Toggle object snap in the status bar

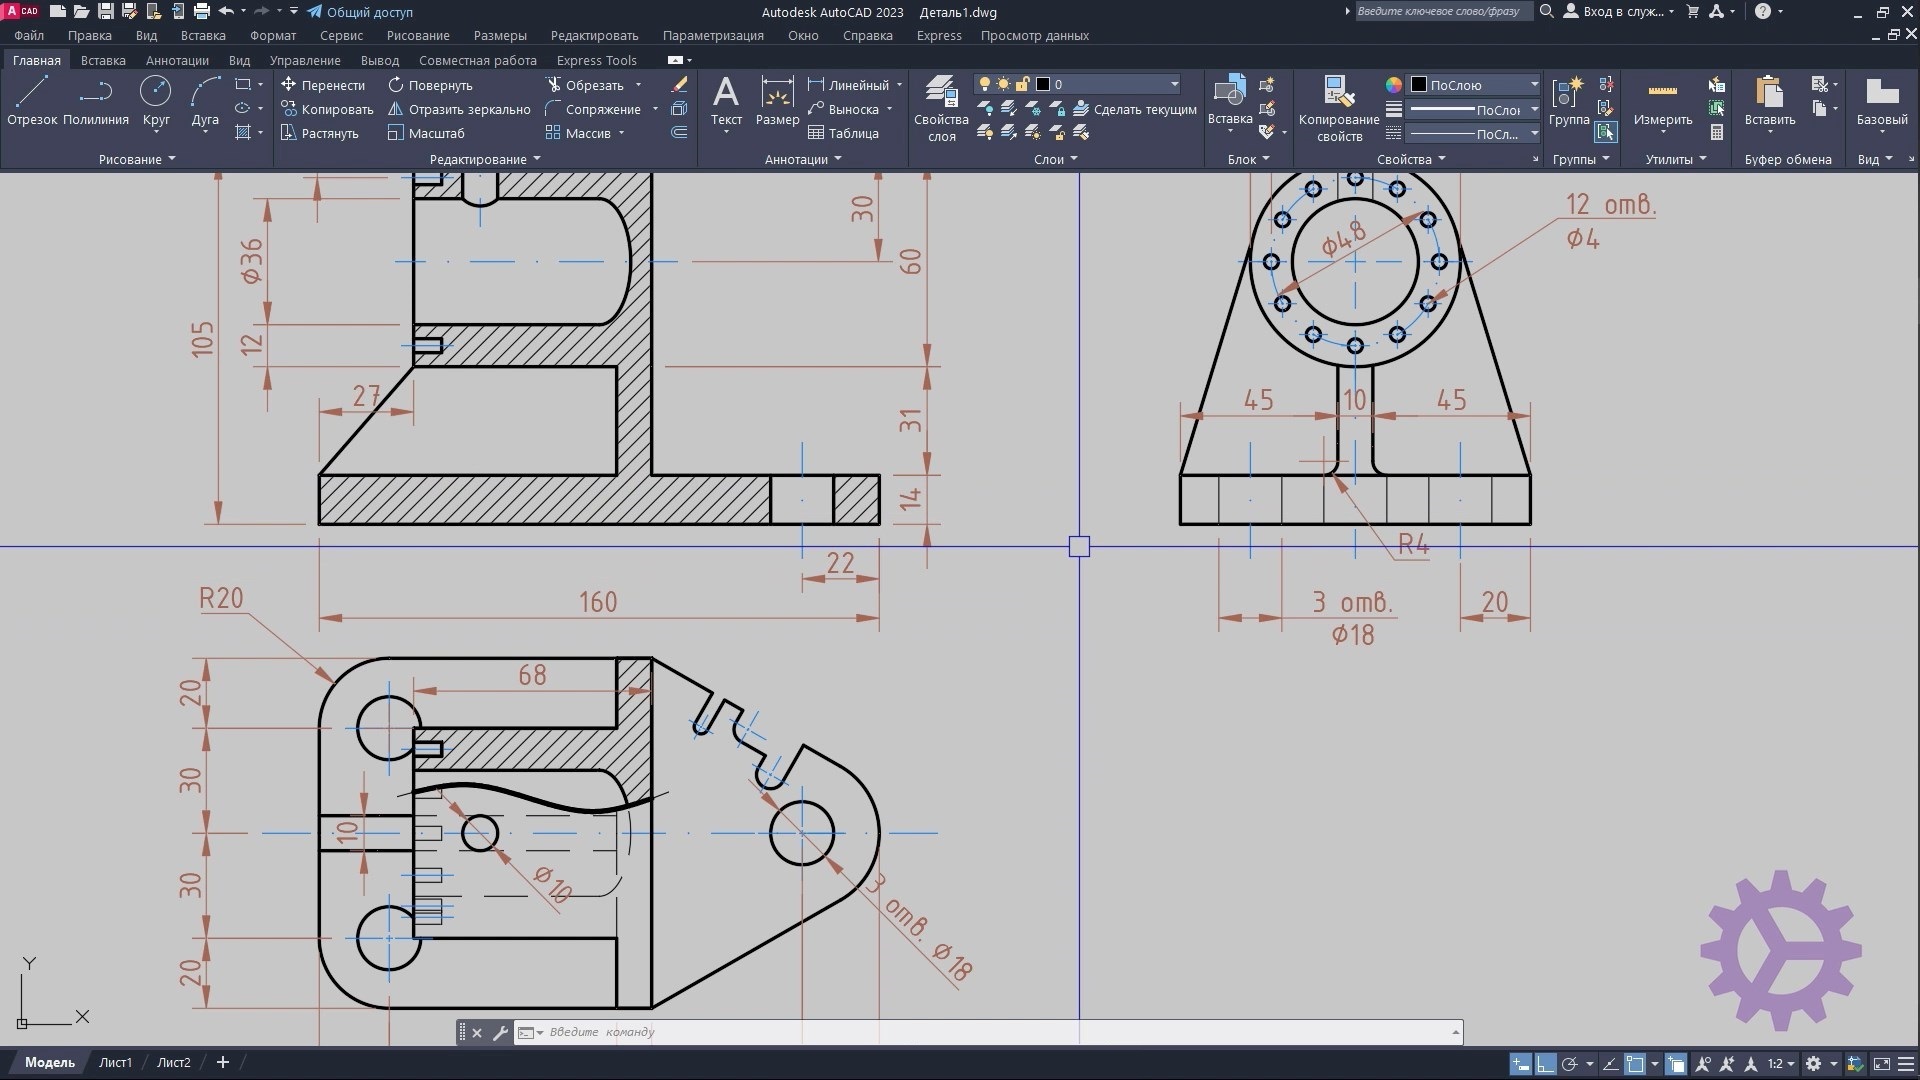1636,1064
